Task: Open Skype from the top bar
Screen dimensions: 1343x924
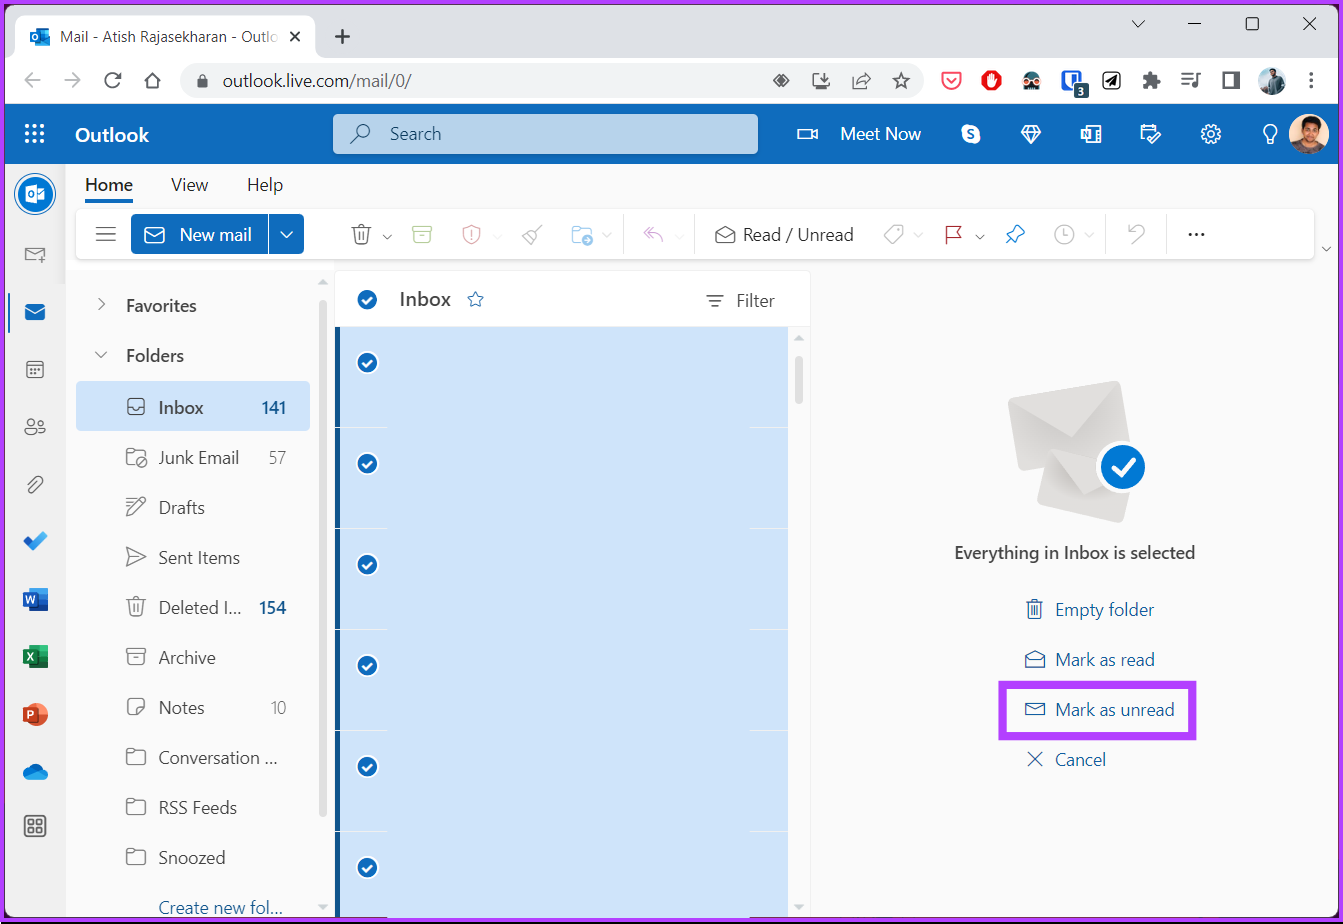Action: [x=969, y=133]
